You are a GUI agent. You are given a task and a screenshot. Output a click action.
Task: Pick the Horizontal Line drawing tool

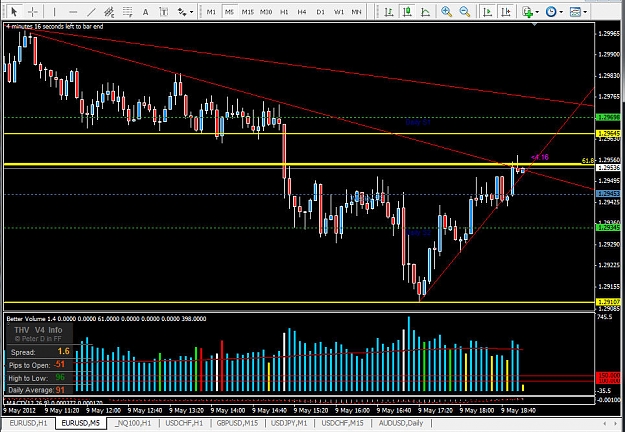click(x=73, y=12)
